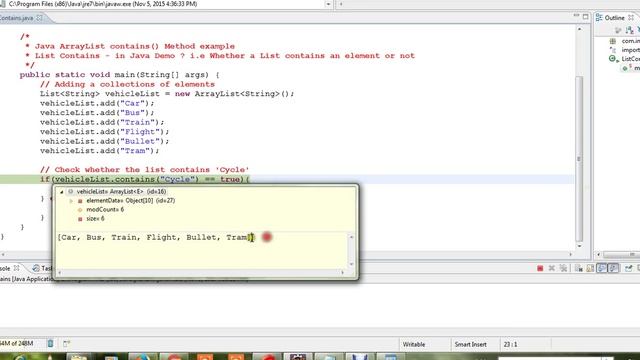Image resolution: width=640 pixels, height=360 pixels.
Task: Click the heap status '4M of 248M' indicator
Action: (x=17, y=344)
